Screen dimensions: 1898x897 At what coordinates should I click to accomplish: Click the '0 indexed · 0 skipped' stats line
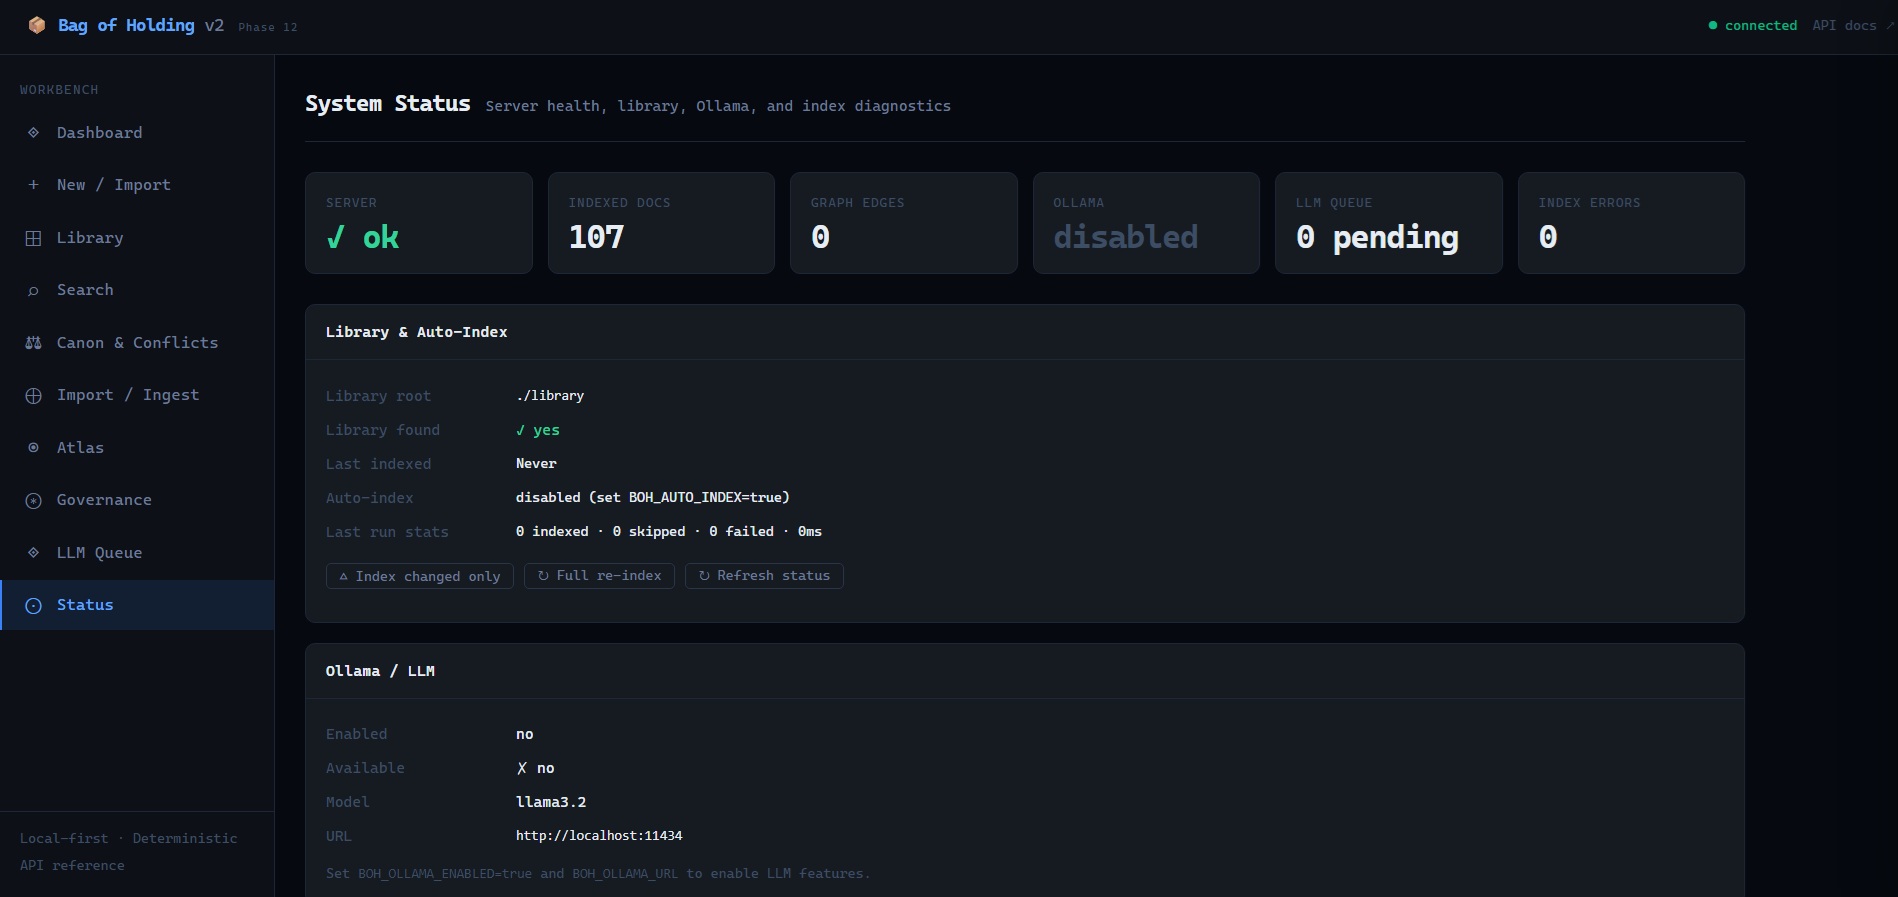(x=669, y=532)
